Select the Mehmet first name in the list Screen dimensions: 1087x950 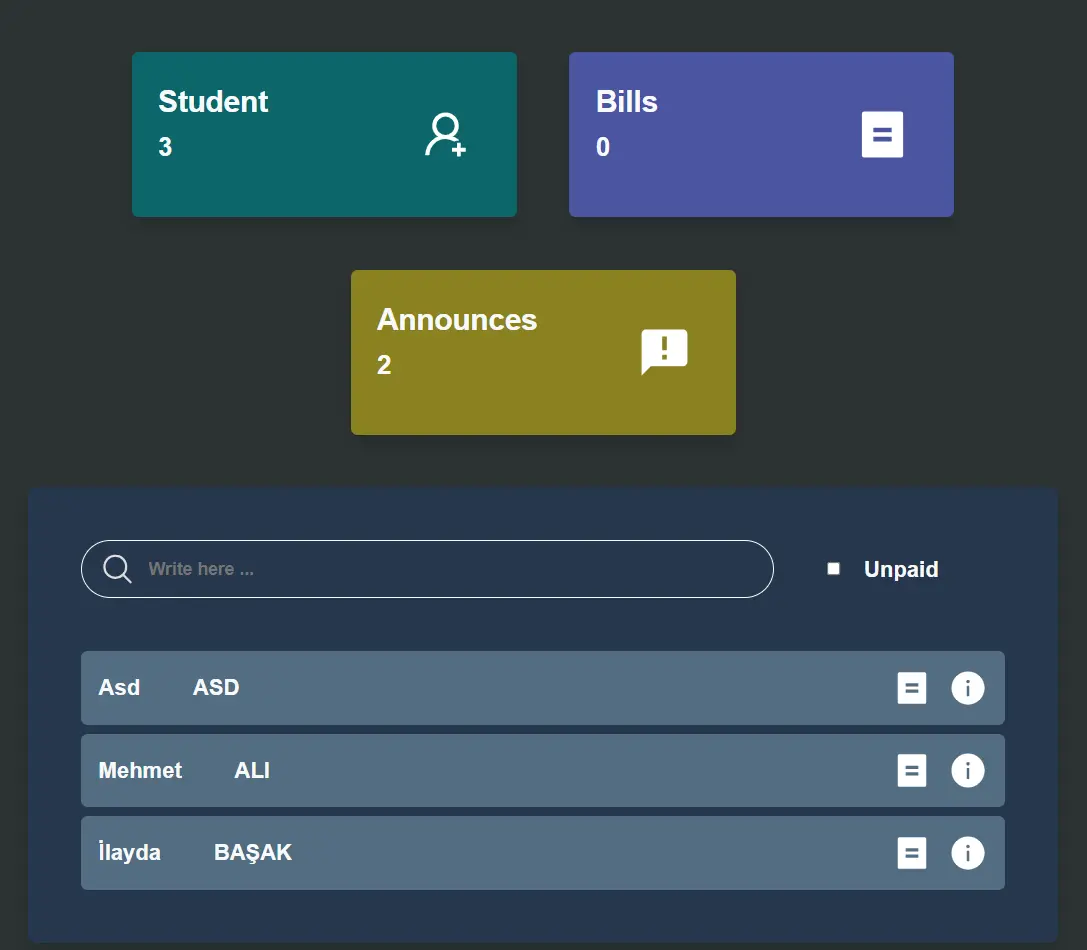pos(140,771)
